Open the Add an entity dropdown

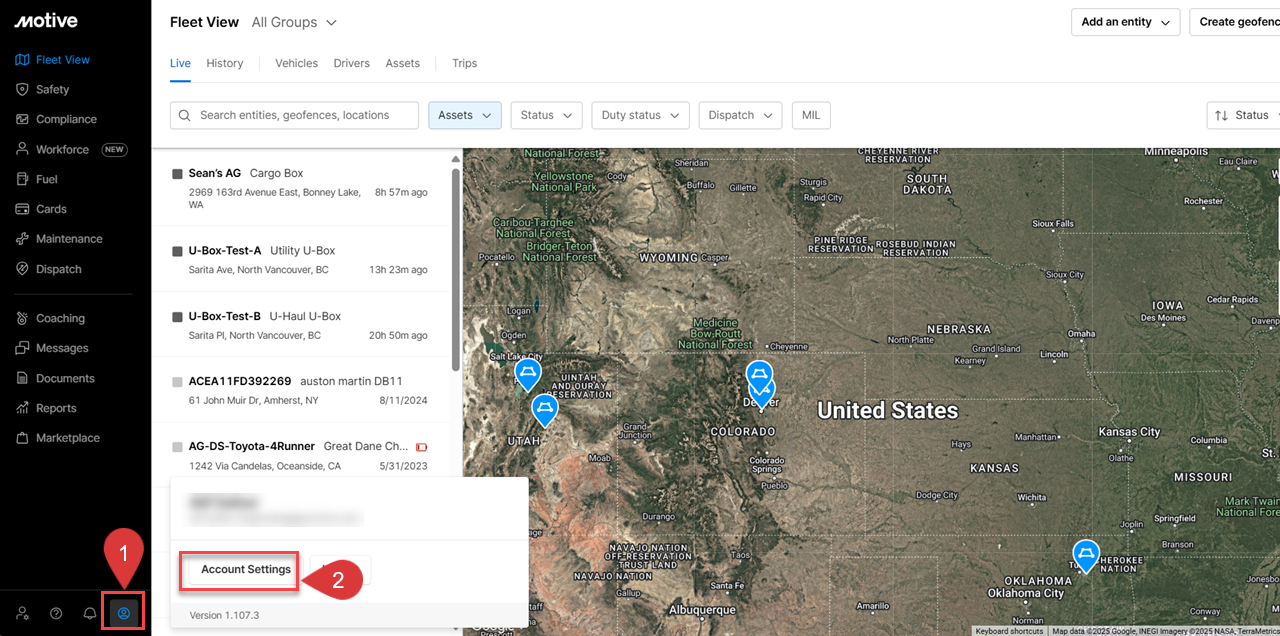click(x=1125, y=22)
